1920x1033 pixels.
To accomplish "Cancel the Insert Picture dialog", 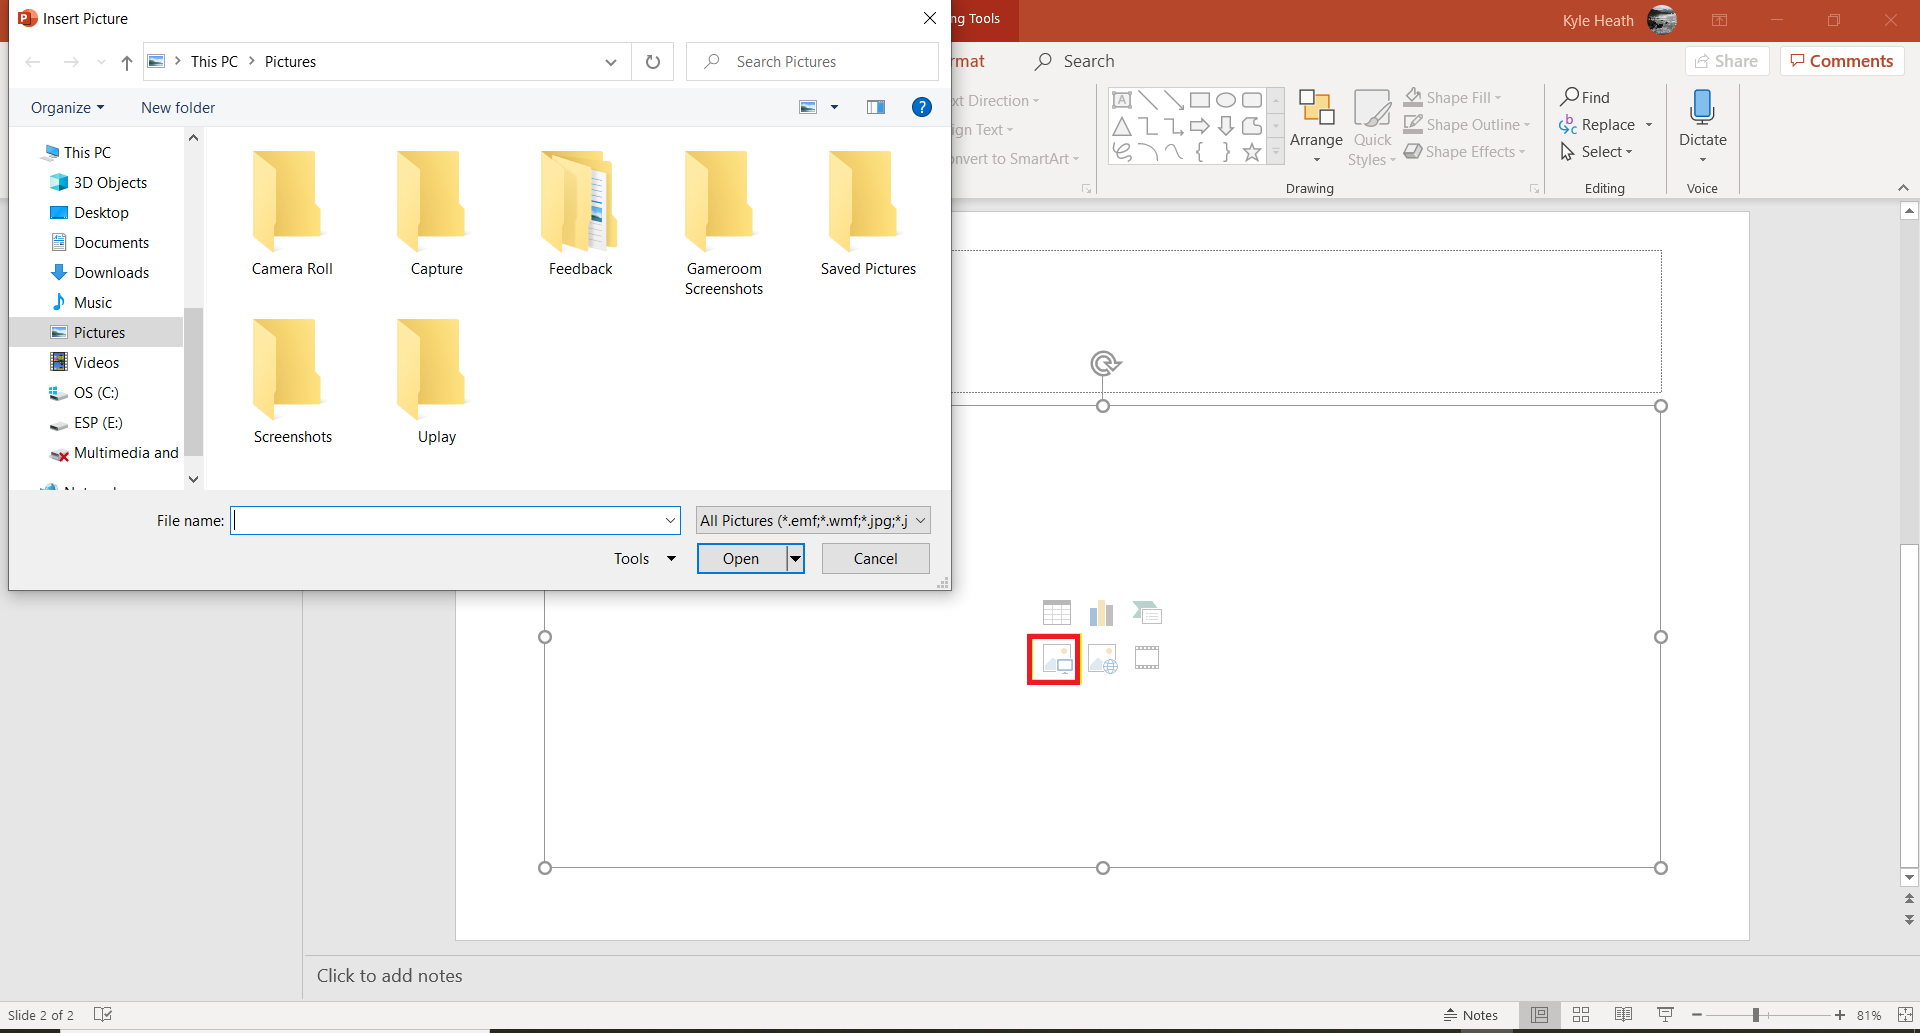I will coord(874,558).
